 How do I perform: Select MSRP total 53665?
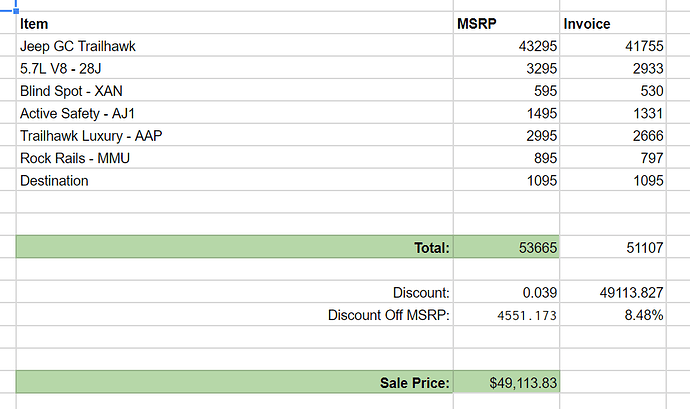[506, 247]
